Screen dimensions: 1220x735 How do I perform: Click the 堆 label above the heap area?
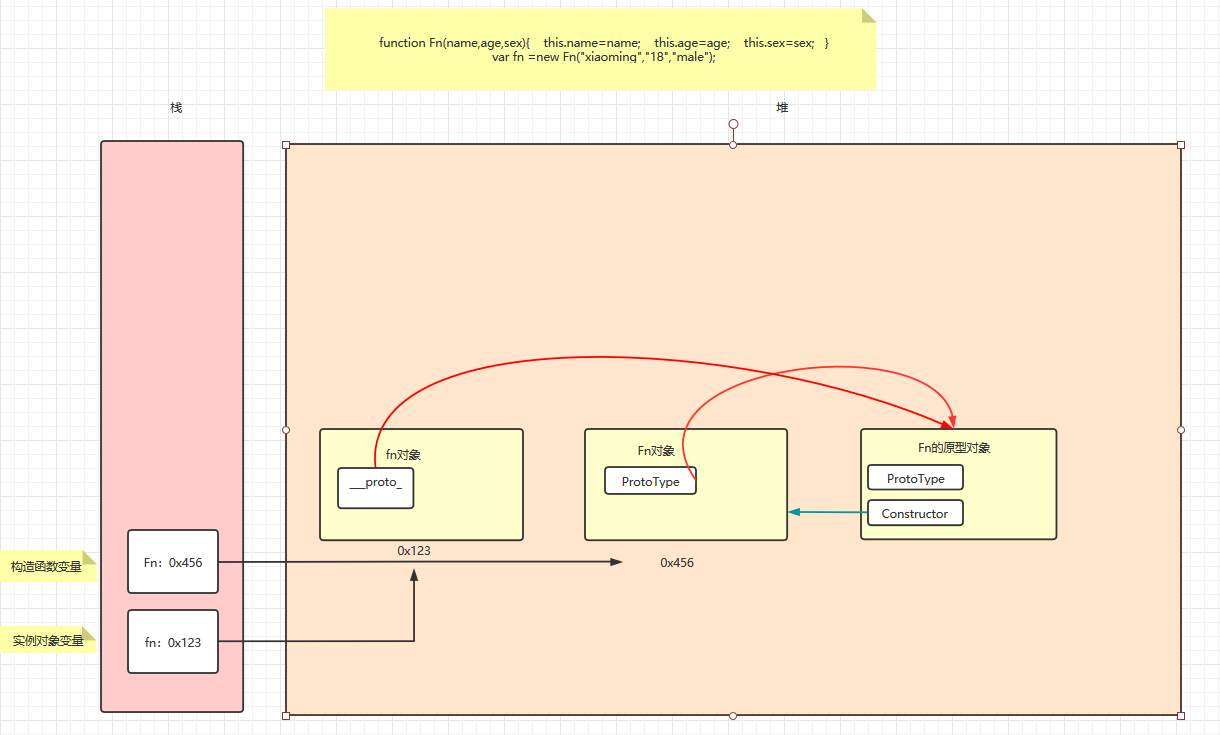(782, 107)
